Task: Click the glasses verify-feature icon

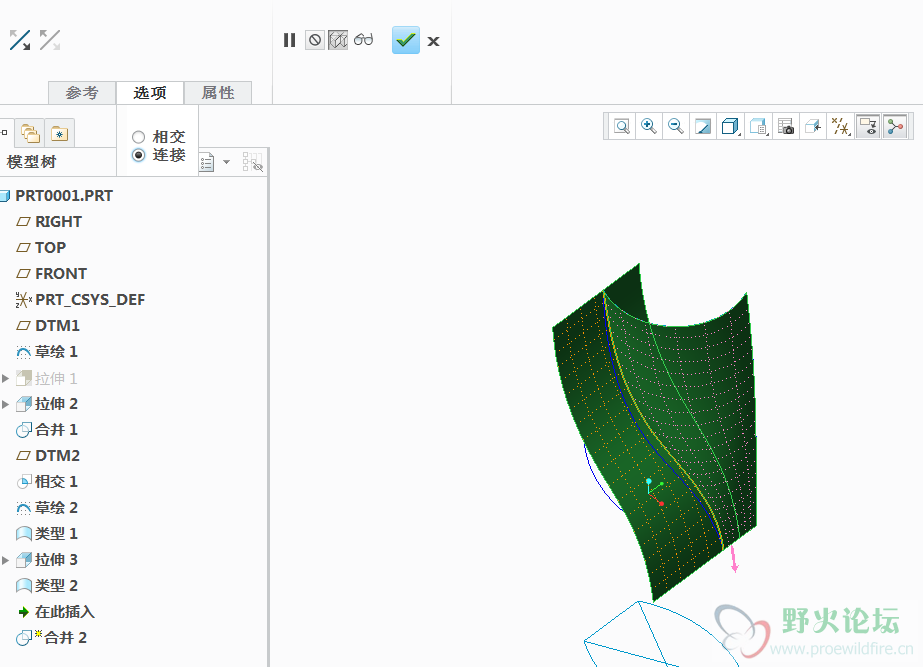Action: 364,39
